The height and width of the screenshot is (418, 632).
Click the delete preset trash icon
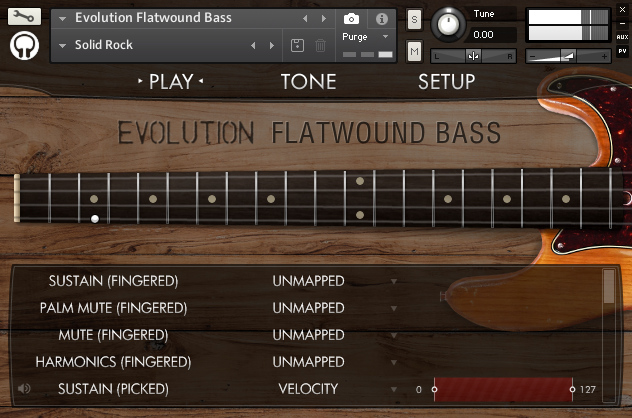coord(320,45)
